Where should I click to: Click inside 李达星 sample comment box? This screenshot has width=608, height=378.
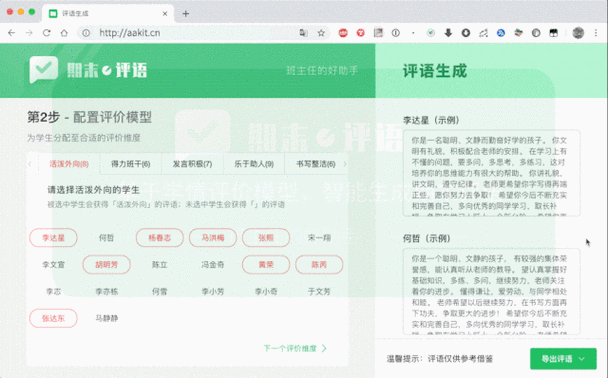[492, 173]
